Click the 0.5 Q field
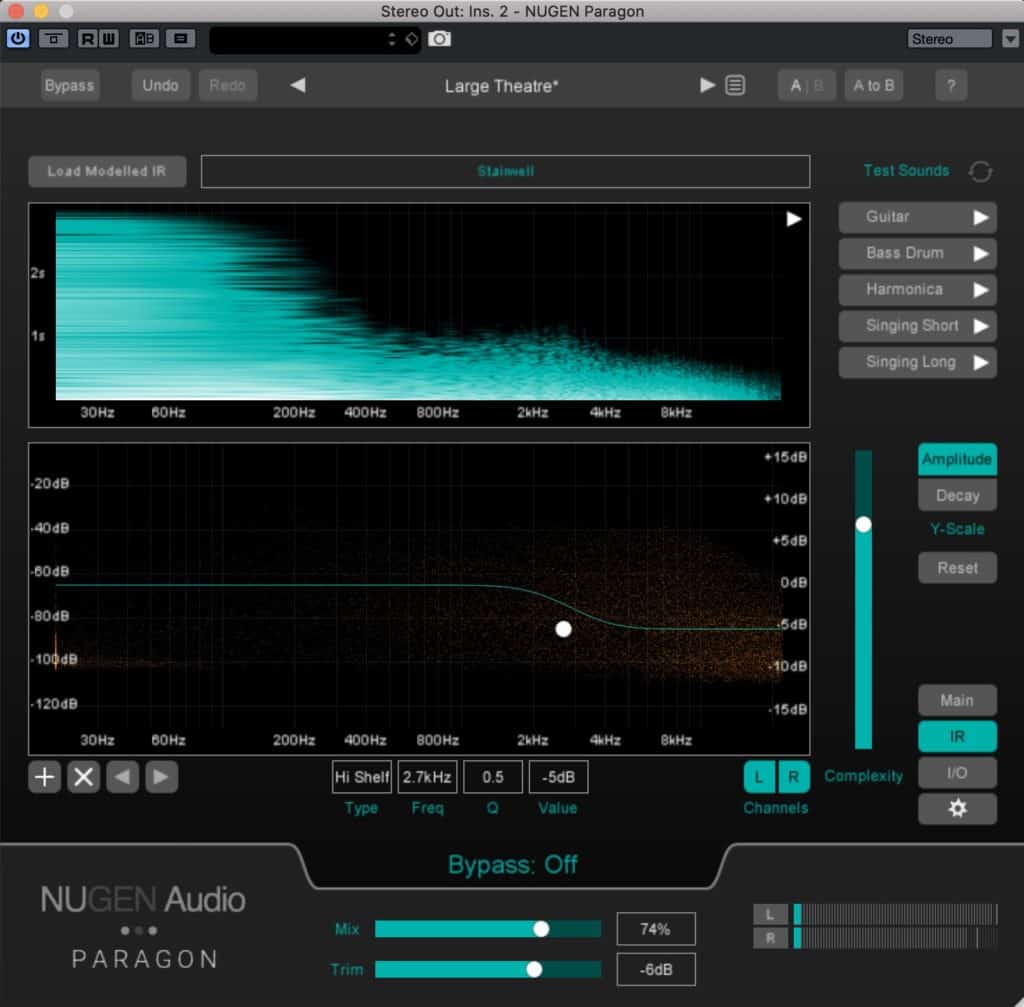 pos(492,777)
